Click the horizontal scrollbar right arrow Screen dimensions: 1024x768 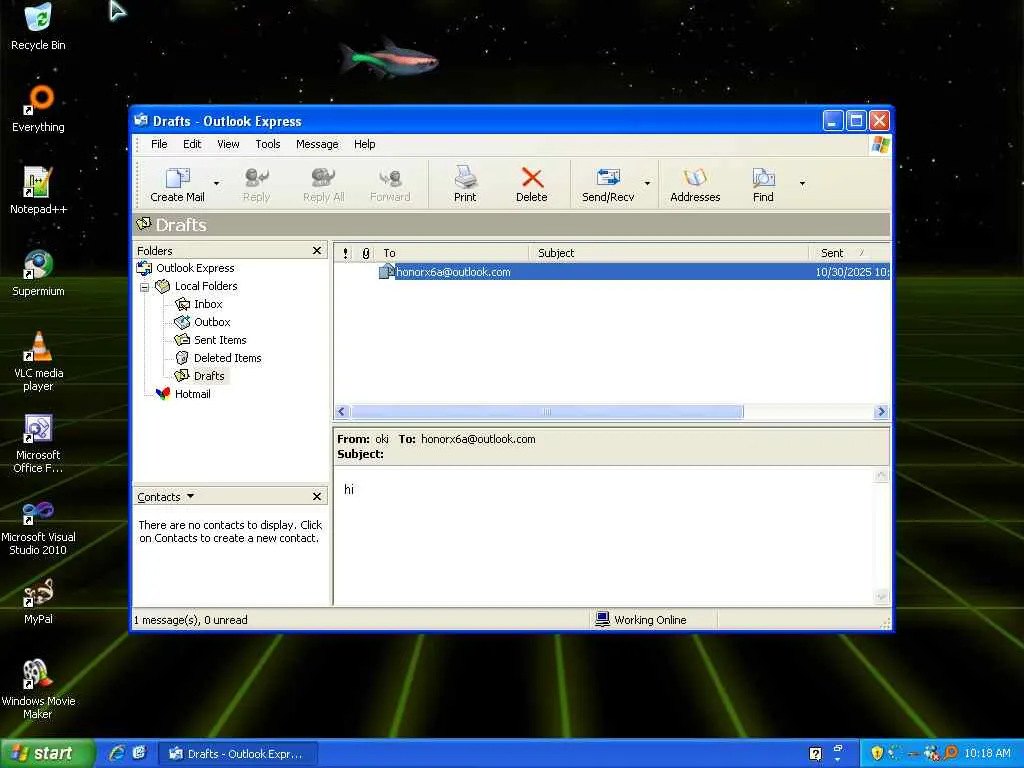(881, 412)
